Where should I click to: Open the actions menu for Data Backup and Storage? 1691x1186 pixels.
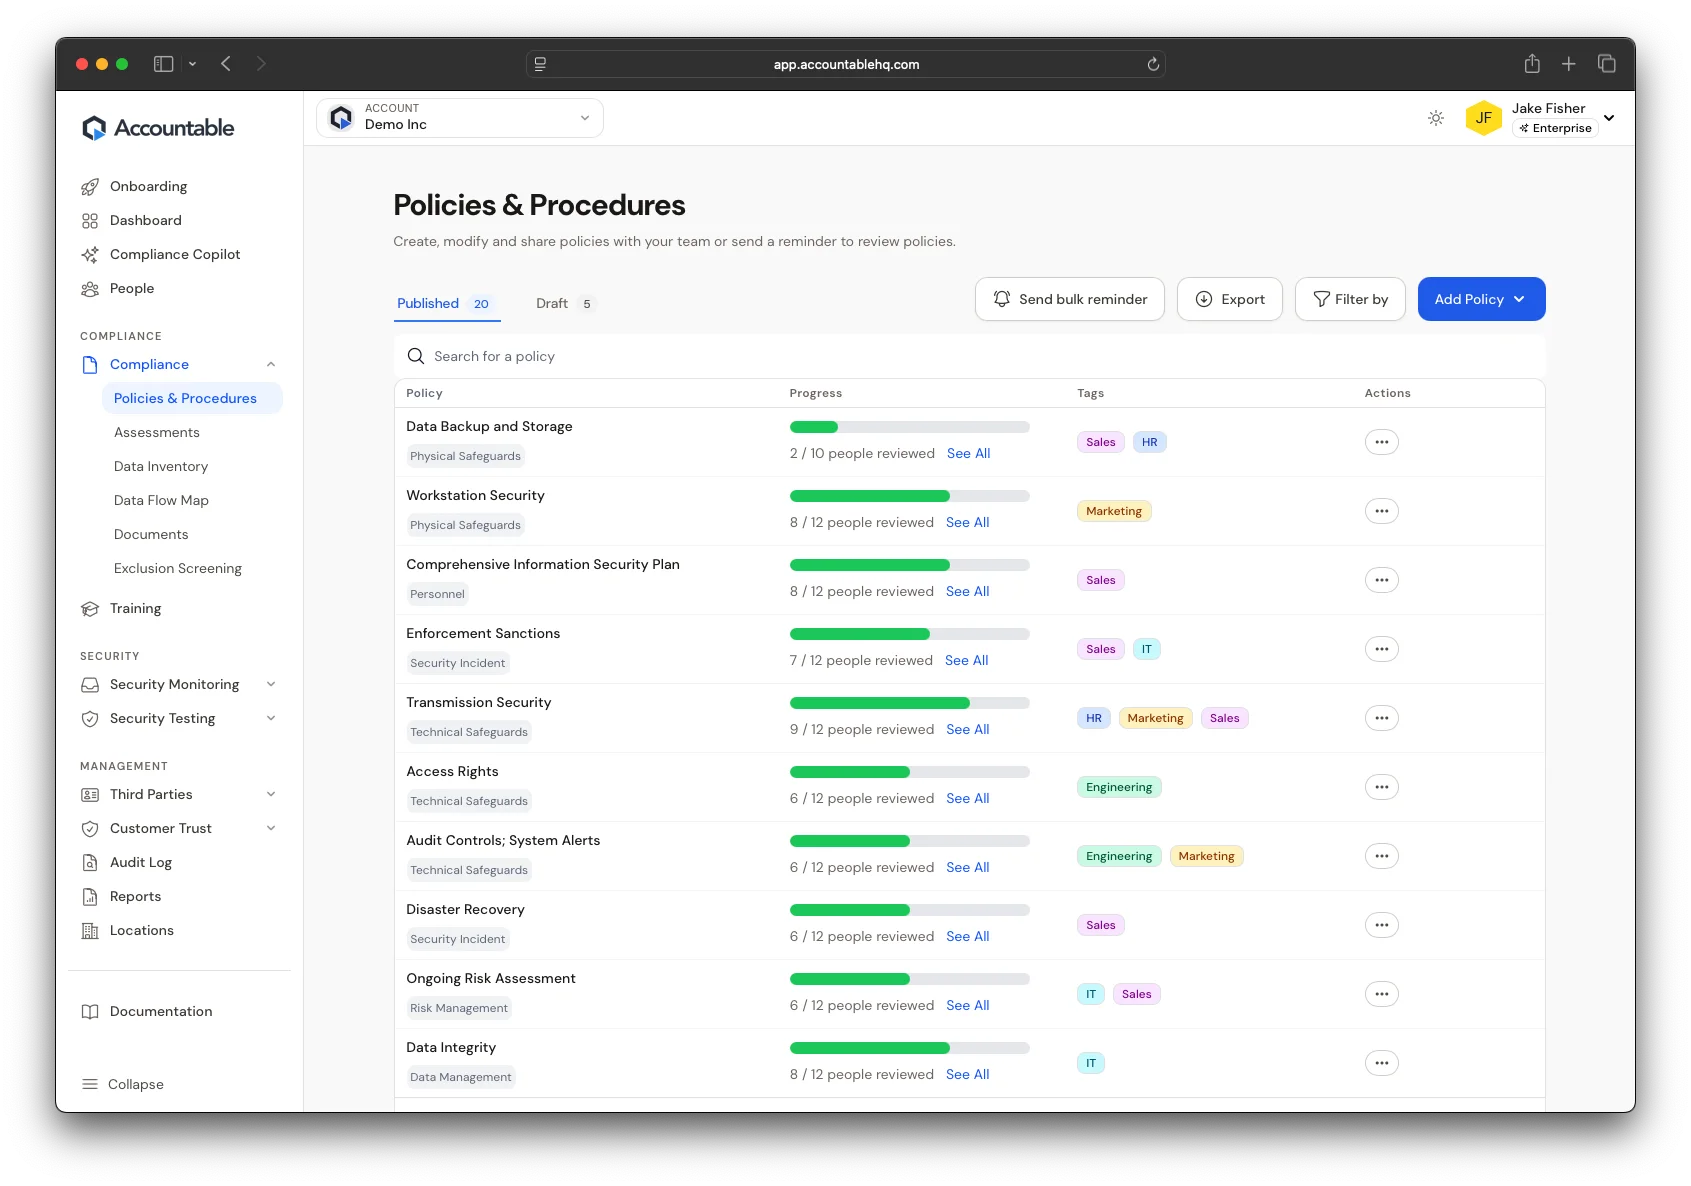1382,441
